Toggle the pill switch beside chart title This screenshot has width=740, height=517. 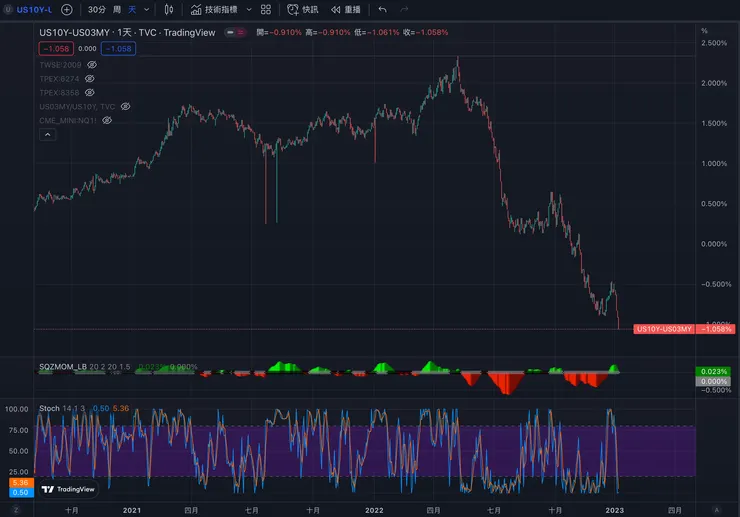[x=235, y=32]
